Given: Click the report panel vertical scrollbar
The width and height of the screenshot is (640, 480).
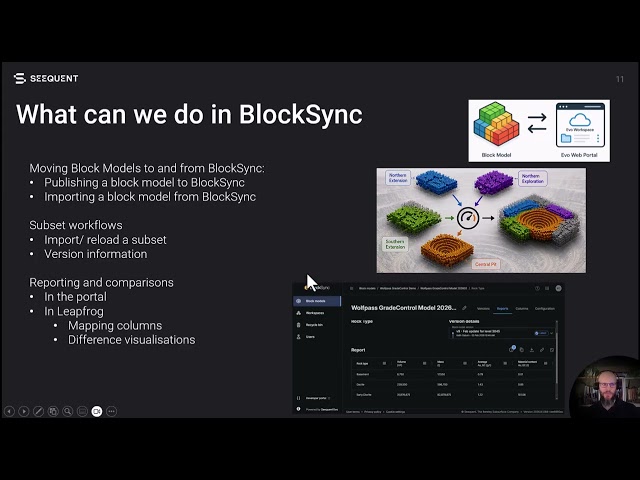Looking at the screenshot, I should (556, 359).
